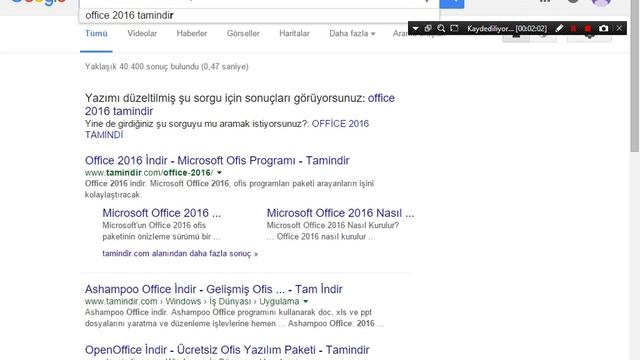This screenshot has height=360, width=640.
Task: Open the recorder toolbar dropdown arrow
Action: [415, 29]
